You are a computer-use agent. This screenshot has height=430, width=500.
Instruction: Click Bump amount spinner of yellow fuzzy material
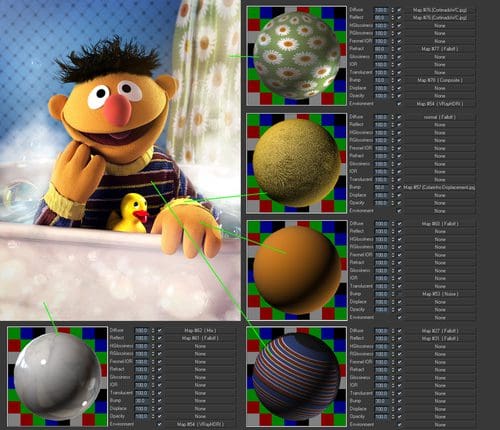click(x=392, y=187)
